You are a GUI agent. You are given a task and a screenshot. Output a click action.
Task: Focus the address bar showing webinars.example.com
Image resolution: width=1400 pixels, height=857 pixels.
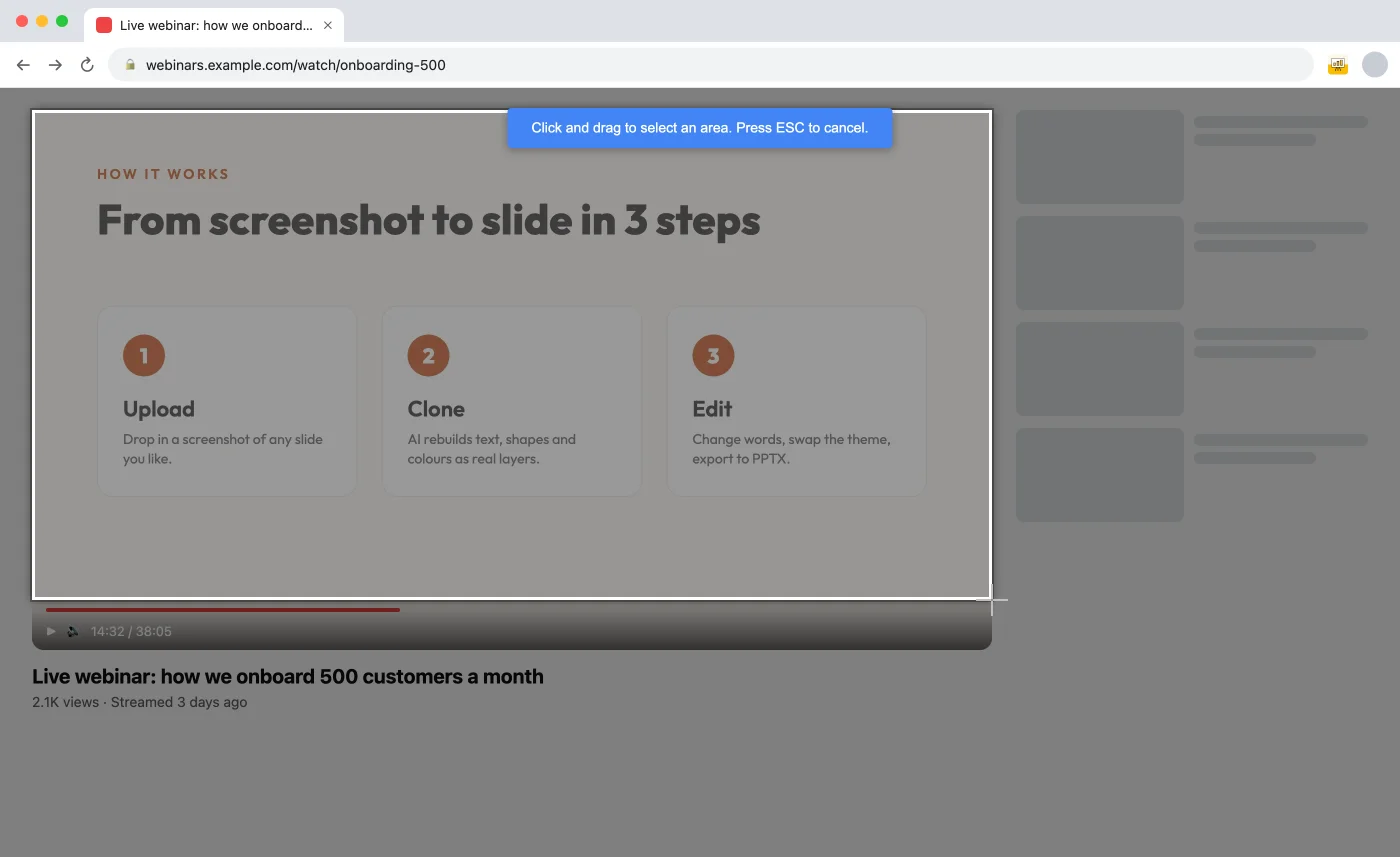click(711, 65)
